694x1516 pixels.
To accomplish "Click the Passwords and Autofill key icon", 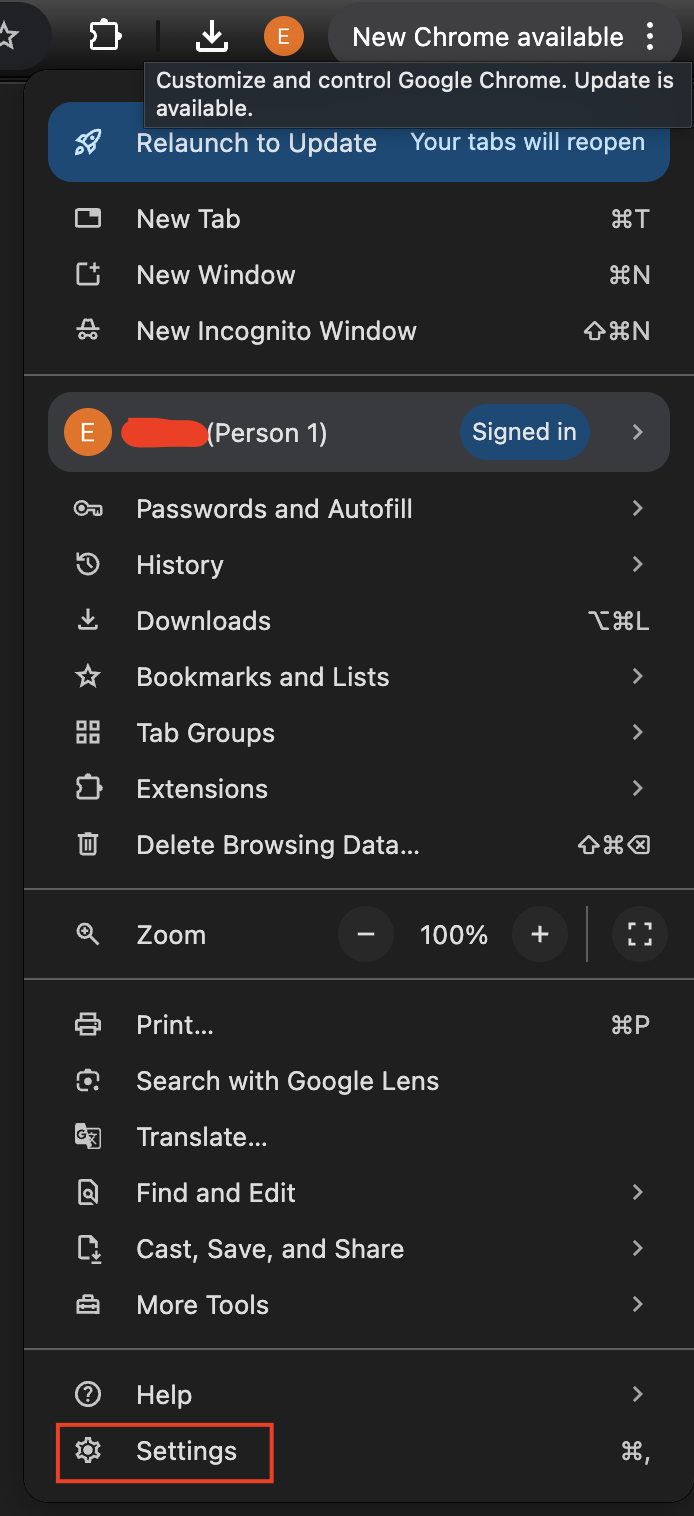I will point(88,508).
